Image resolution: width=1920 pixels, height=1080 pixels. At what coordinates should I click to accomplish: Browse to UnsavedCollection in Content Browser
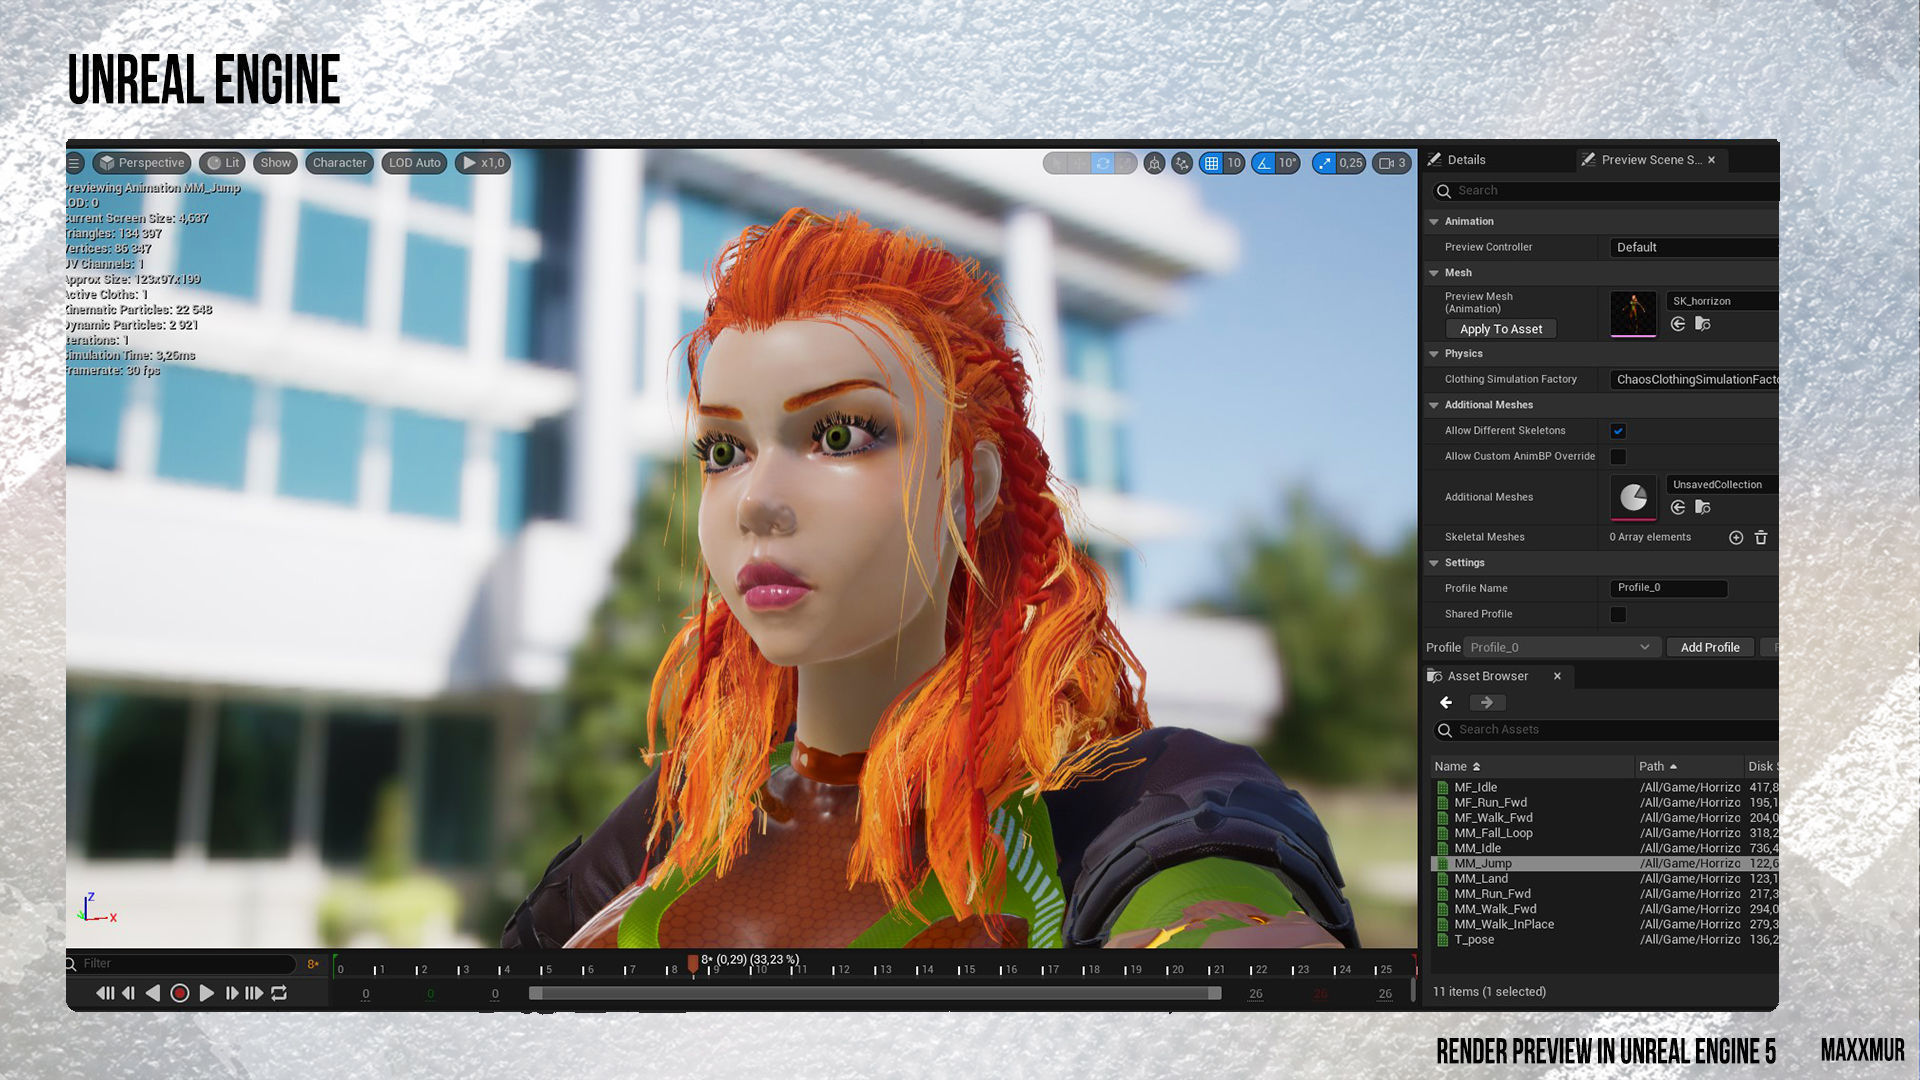tap(1703, 508)
